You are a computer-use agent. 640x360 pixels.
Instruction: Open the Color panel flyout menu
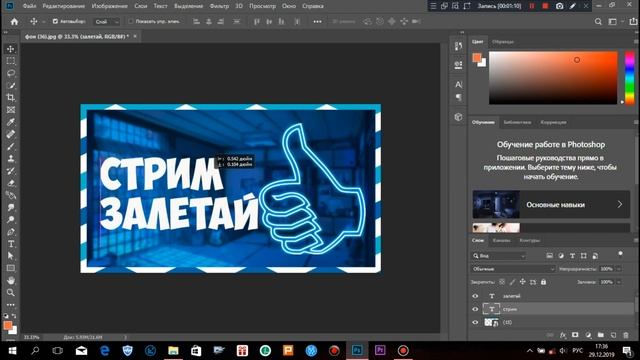(636, 42)
